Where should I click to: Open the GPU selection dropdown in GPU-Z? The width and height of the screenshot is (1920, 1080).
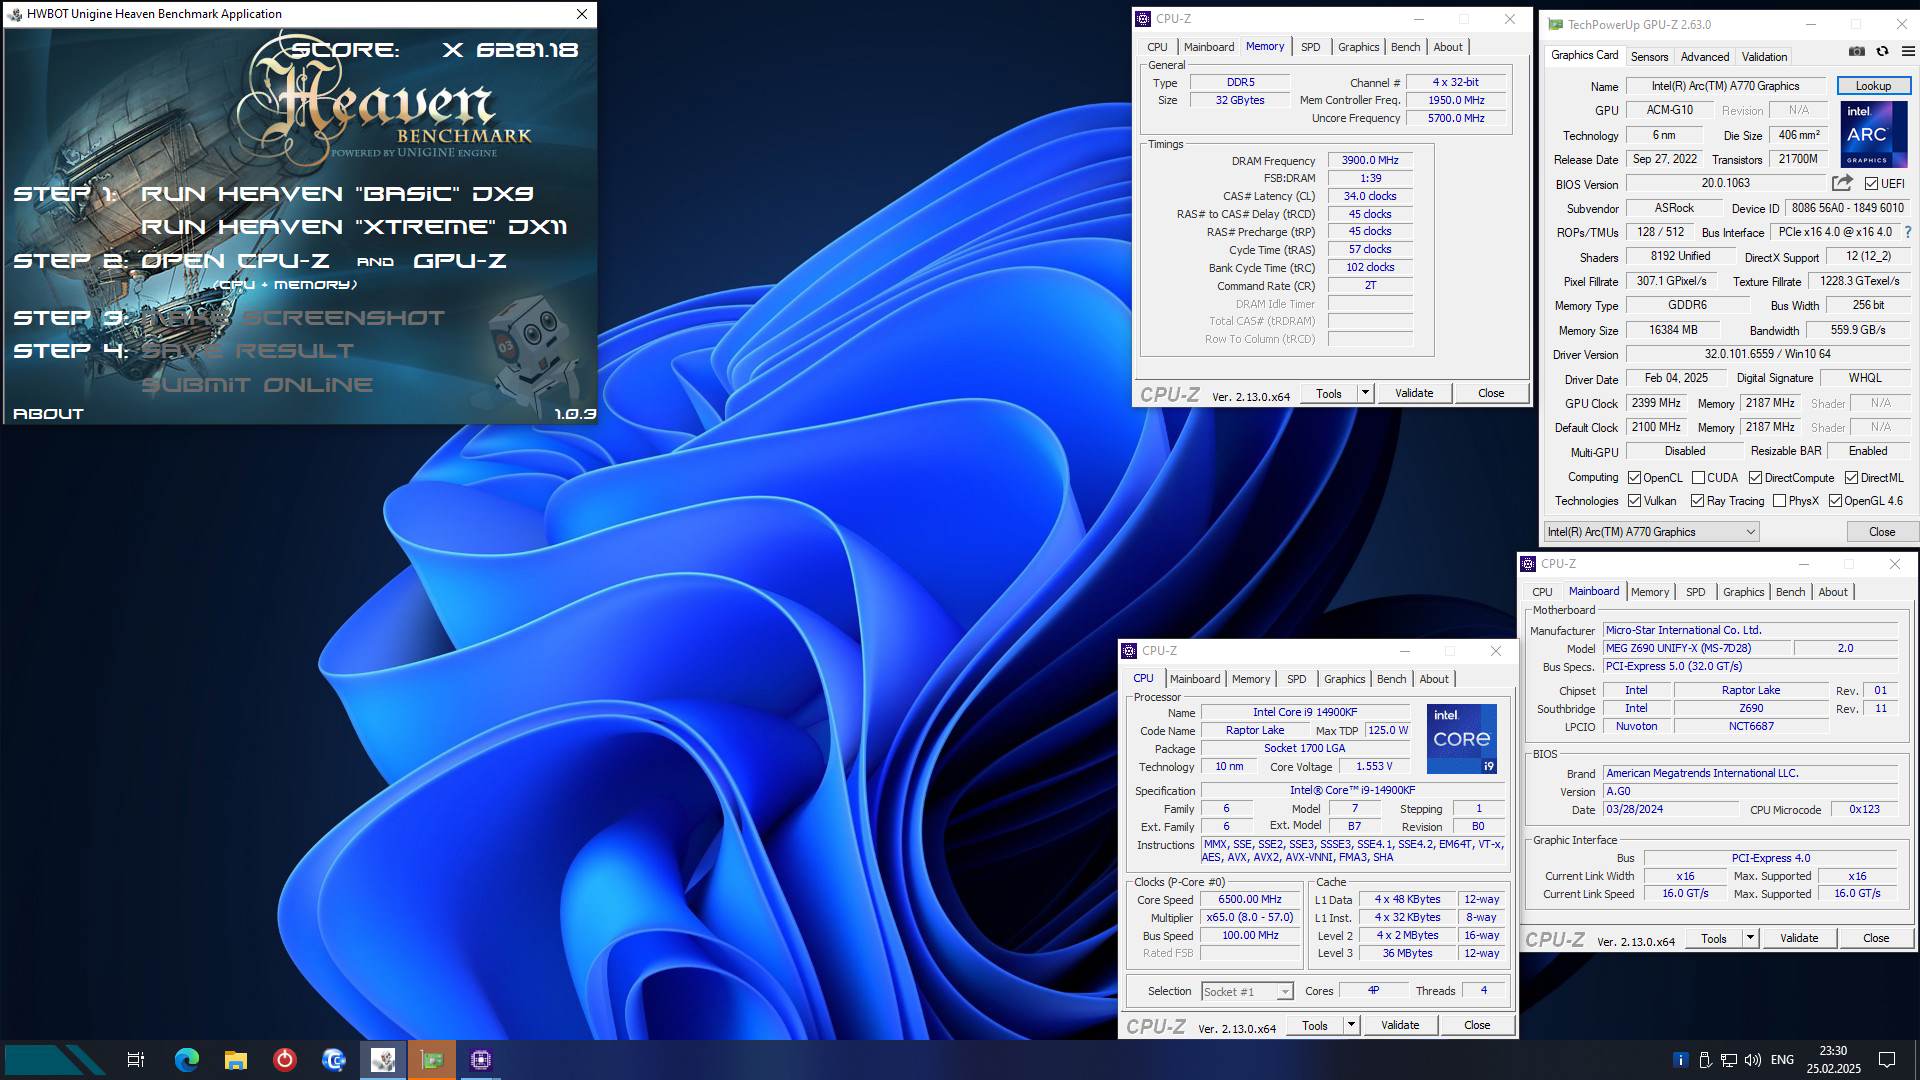1651,532
